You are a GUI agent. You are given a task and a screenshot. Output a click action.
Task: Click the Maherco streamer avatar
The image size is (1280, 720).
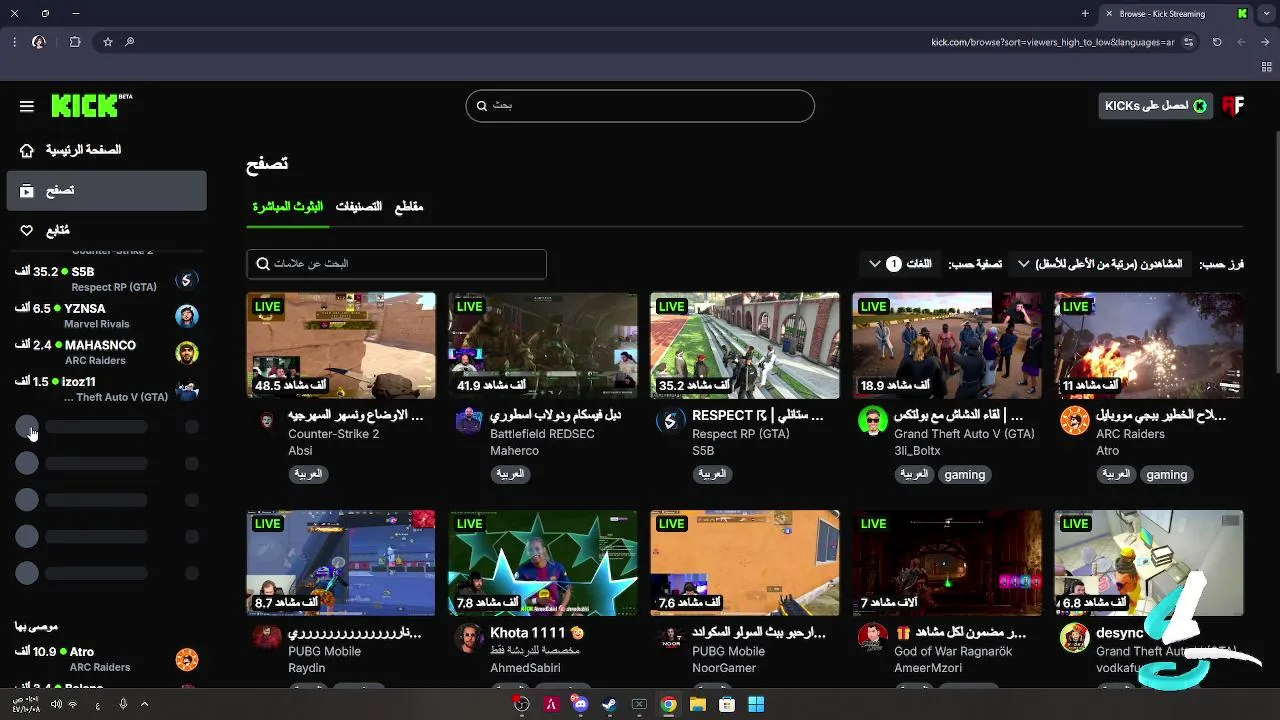tap(468, 421)
